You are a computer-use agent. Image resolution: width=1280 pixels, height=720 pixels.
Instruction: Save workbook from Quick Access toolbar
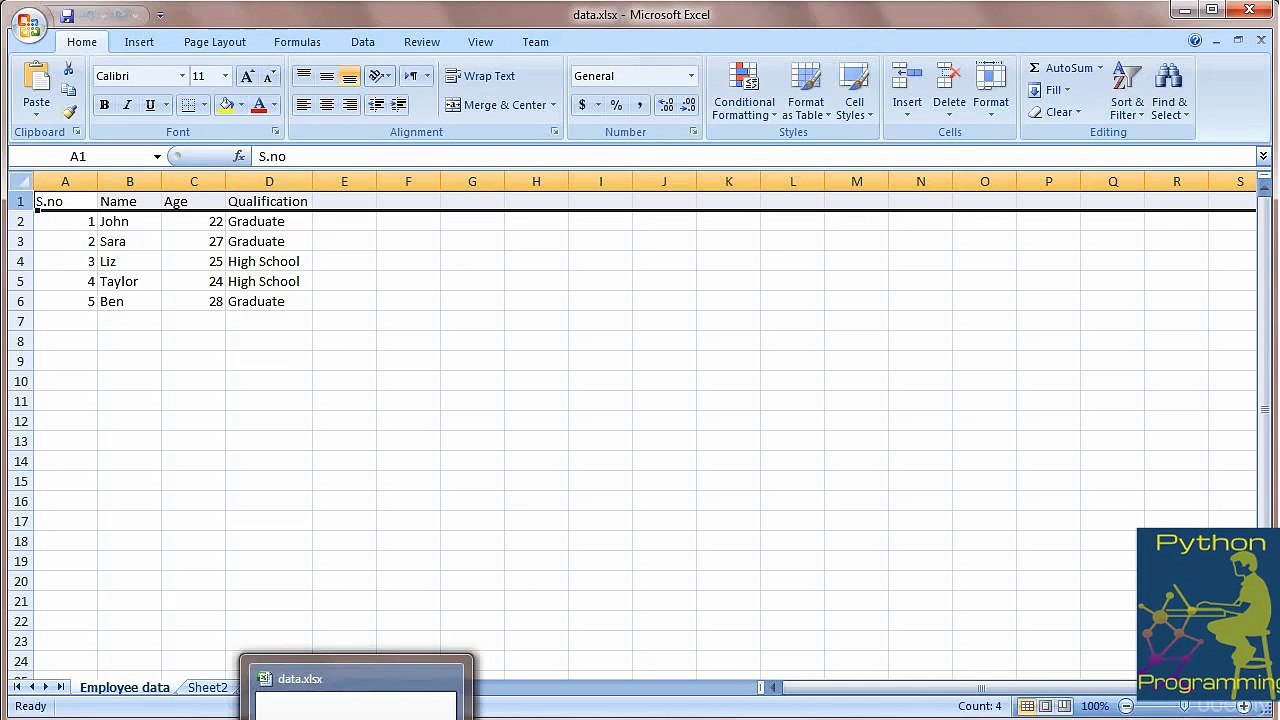pyautogui.click(x=67, y=15)
